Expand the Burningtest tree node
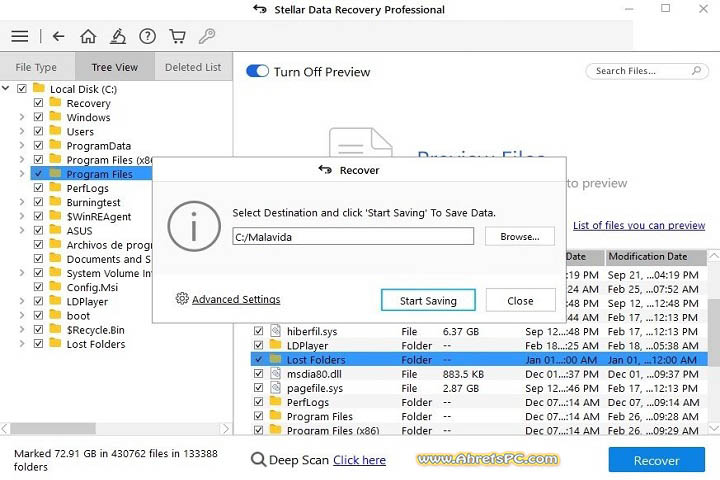 pyautogui.click(x=22, y=202)
